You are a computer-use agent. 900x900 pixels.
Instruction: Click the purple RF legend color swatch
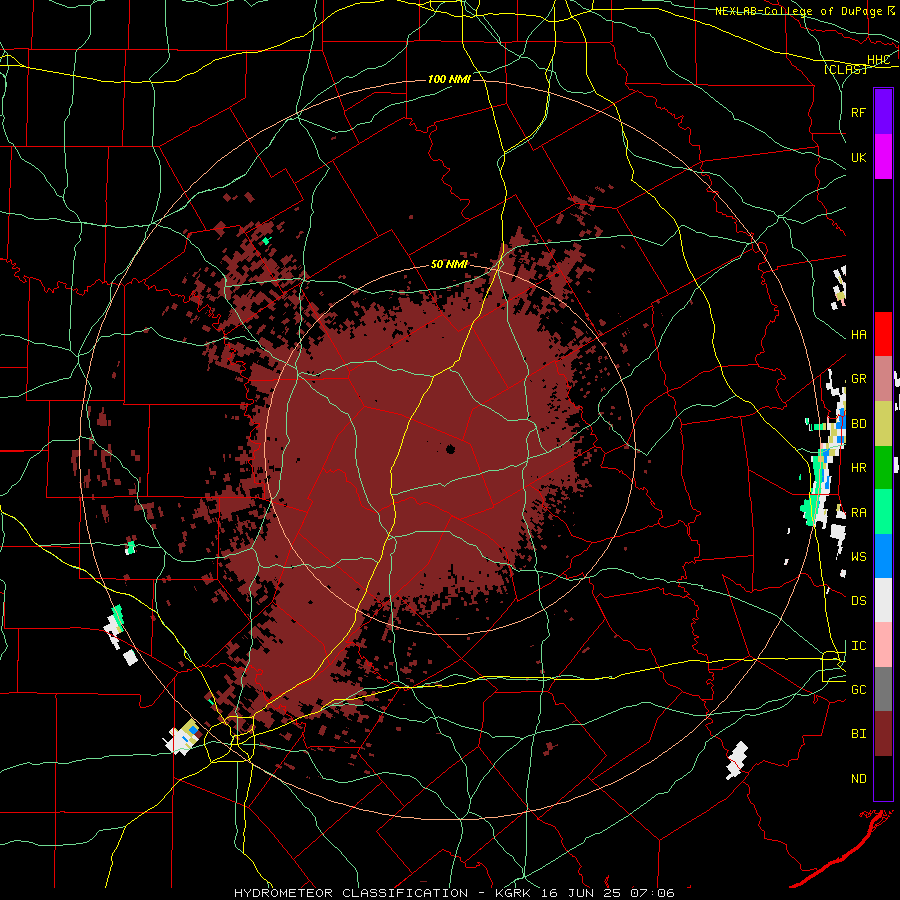(x=883, y=112)
